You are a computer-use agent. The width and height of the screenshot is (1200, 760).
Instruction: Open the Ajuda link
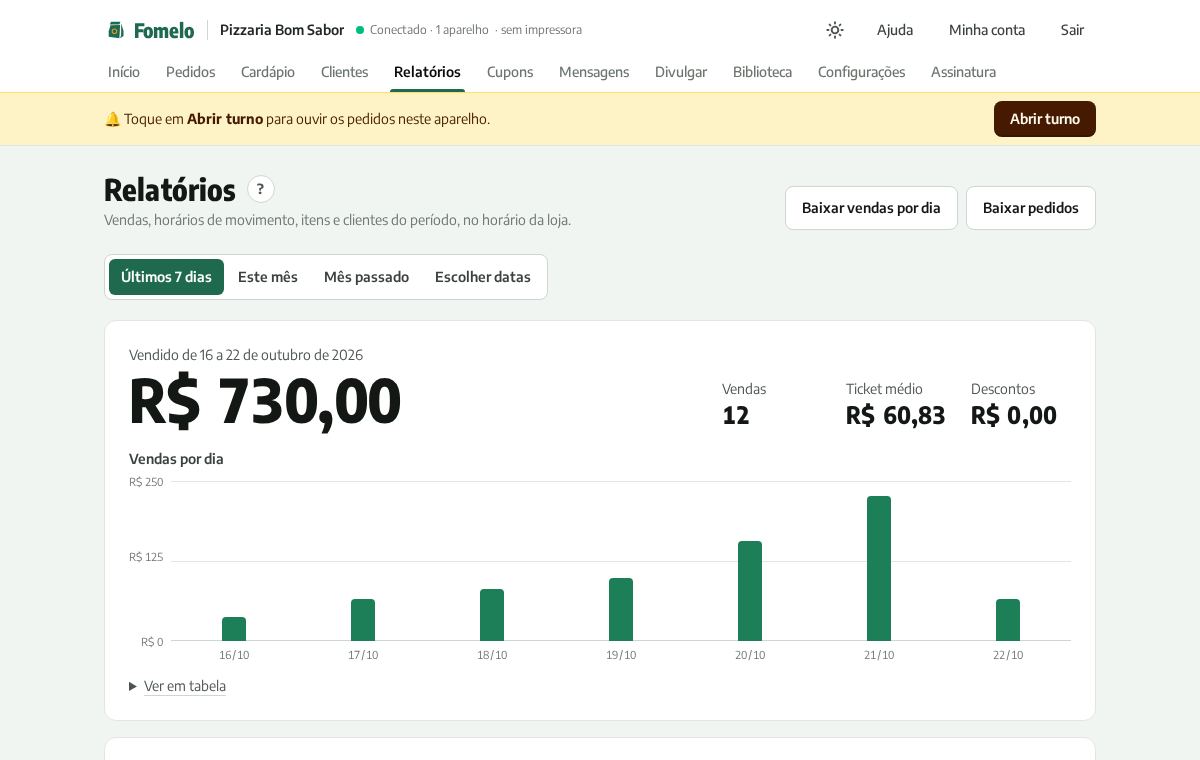pyautogui.click(x=895, y=30)
